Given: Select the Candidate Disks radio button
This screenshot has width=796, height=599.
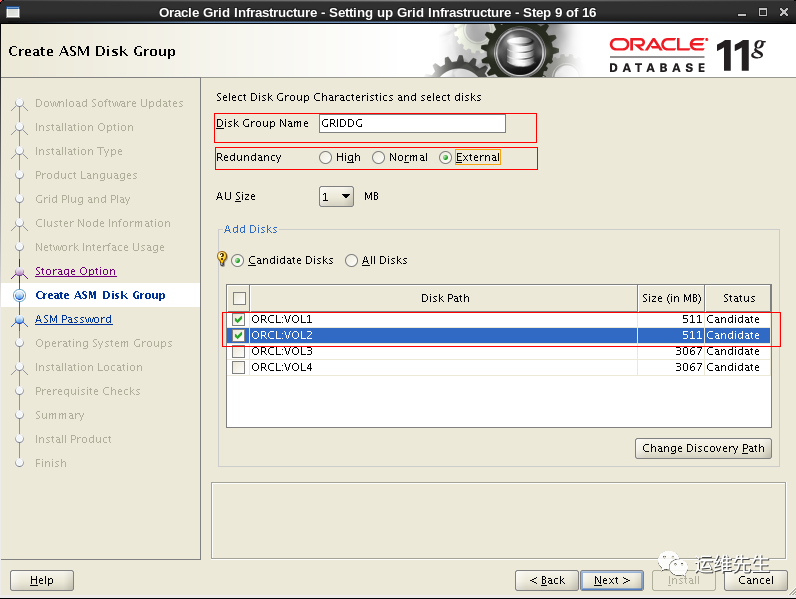Looking at the screenshot, I should (238, 260).
